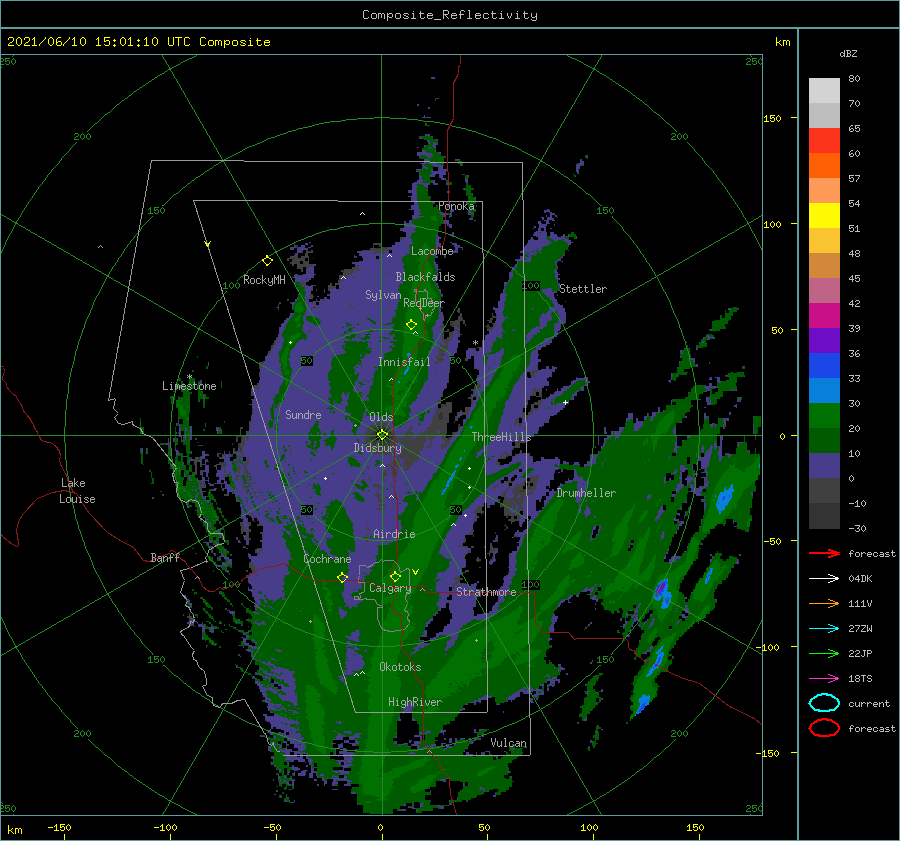Click the Innisfail label
The height and width of the screenshot is (841, 900).
point(404,362)
